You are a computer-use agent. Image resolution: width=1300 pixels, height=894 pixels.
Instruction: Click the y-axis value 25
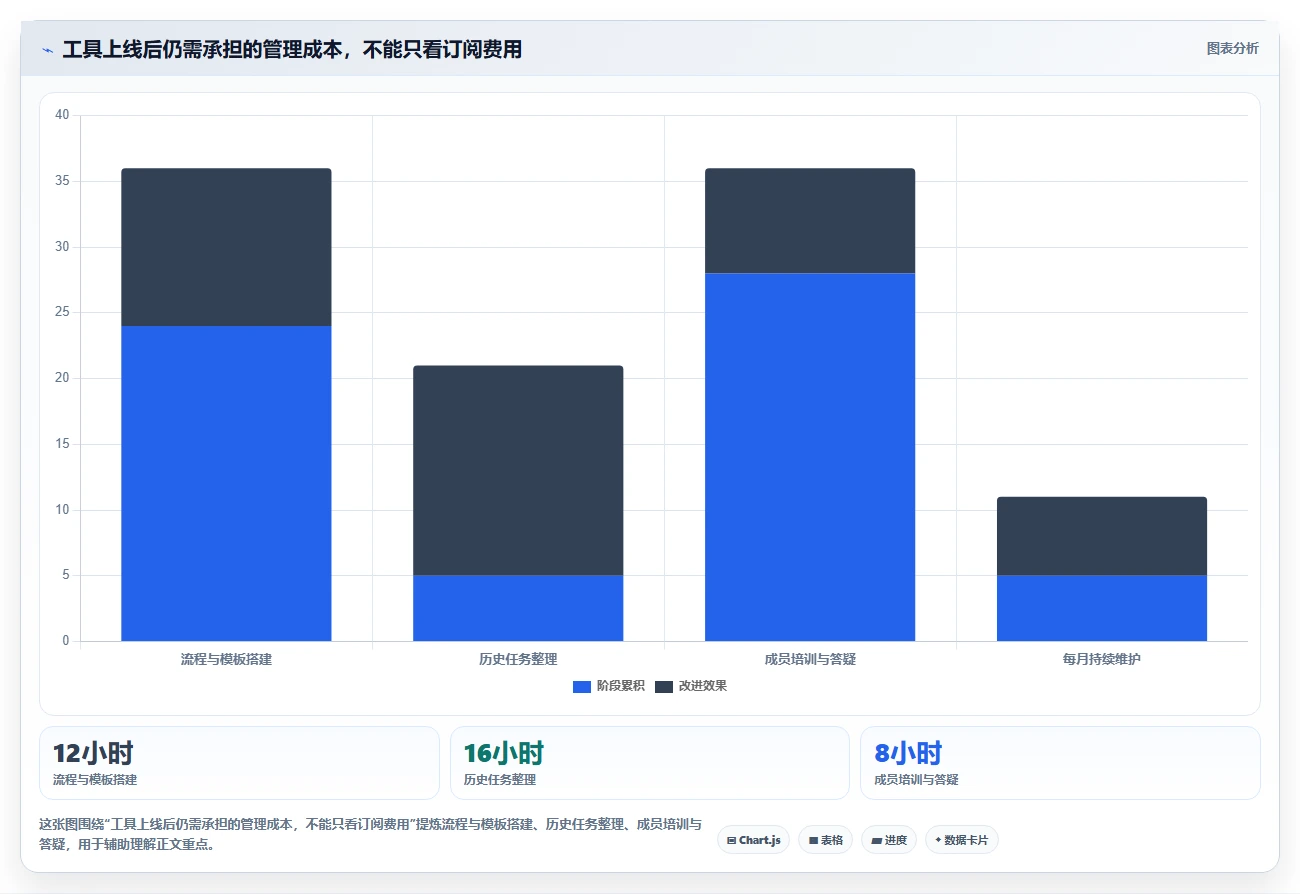pyautogui.click(x=62, y=312)
